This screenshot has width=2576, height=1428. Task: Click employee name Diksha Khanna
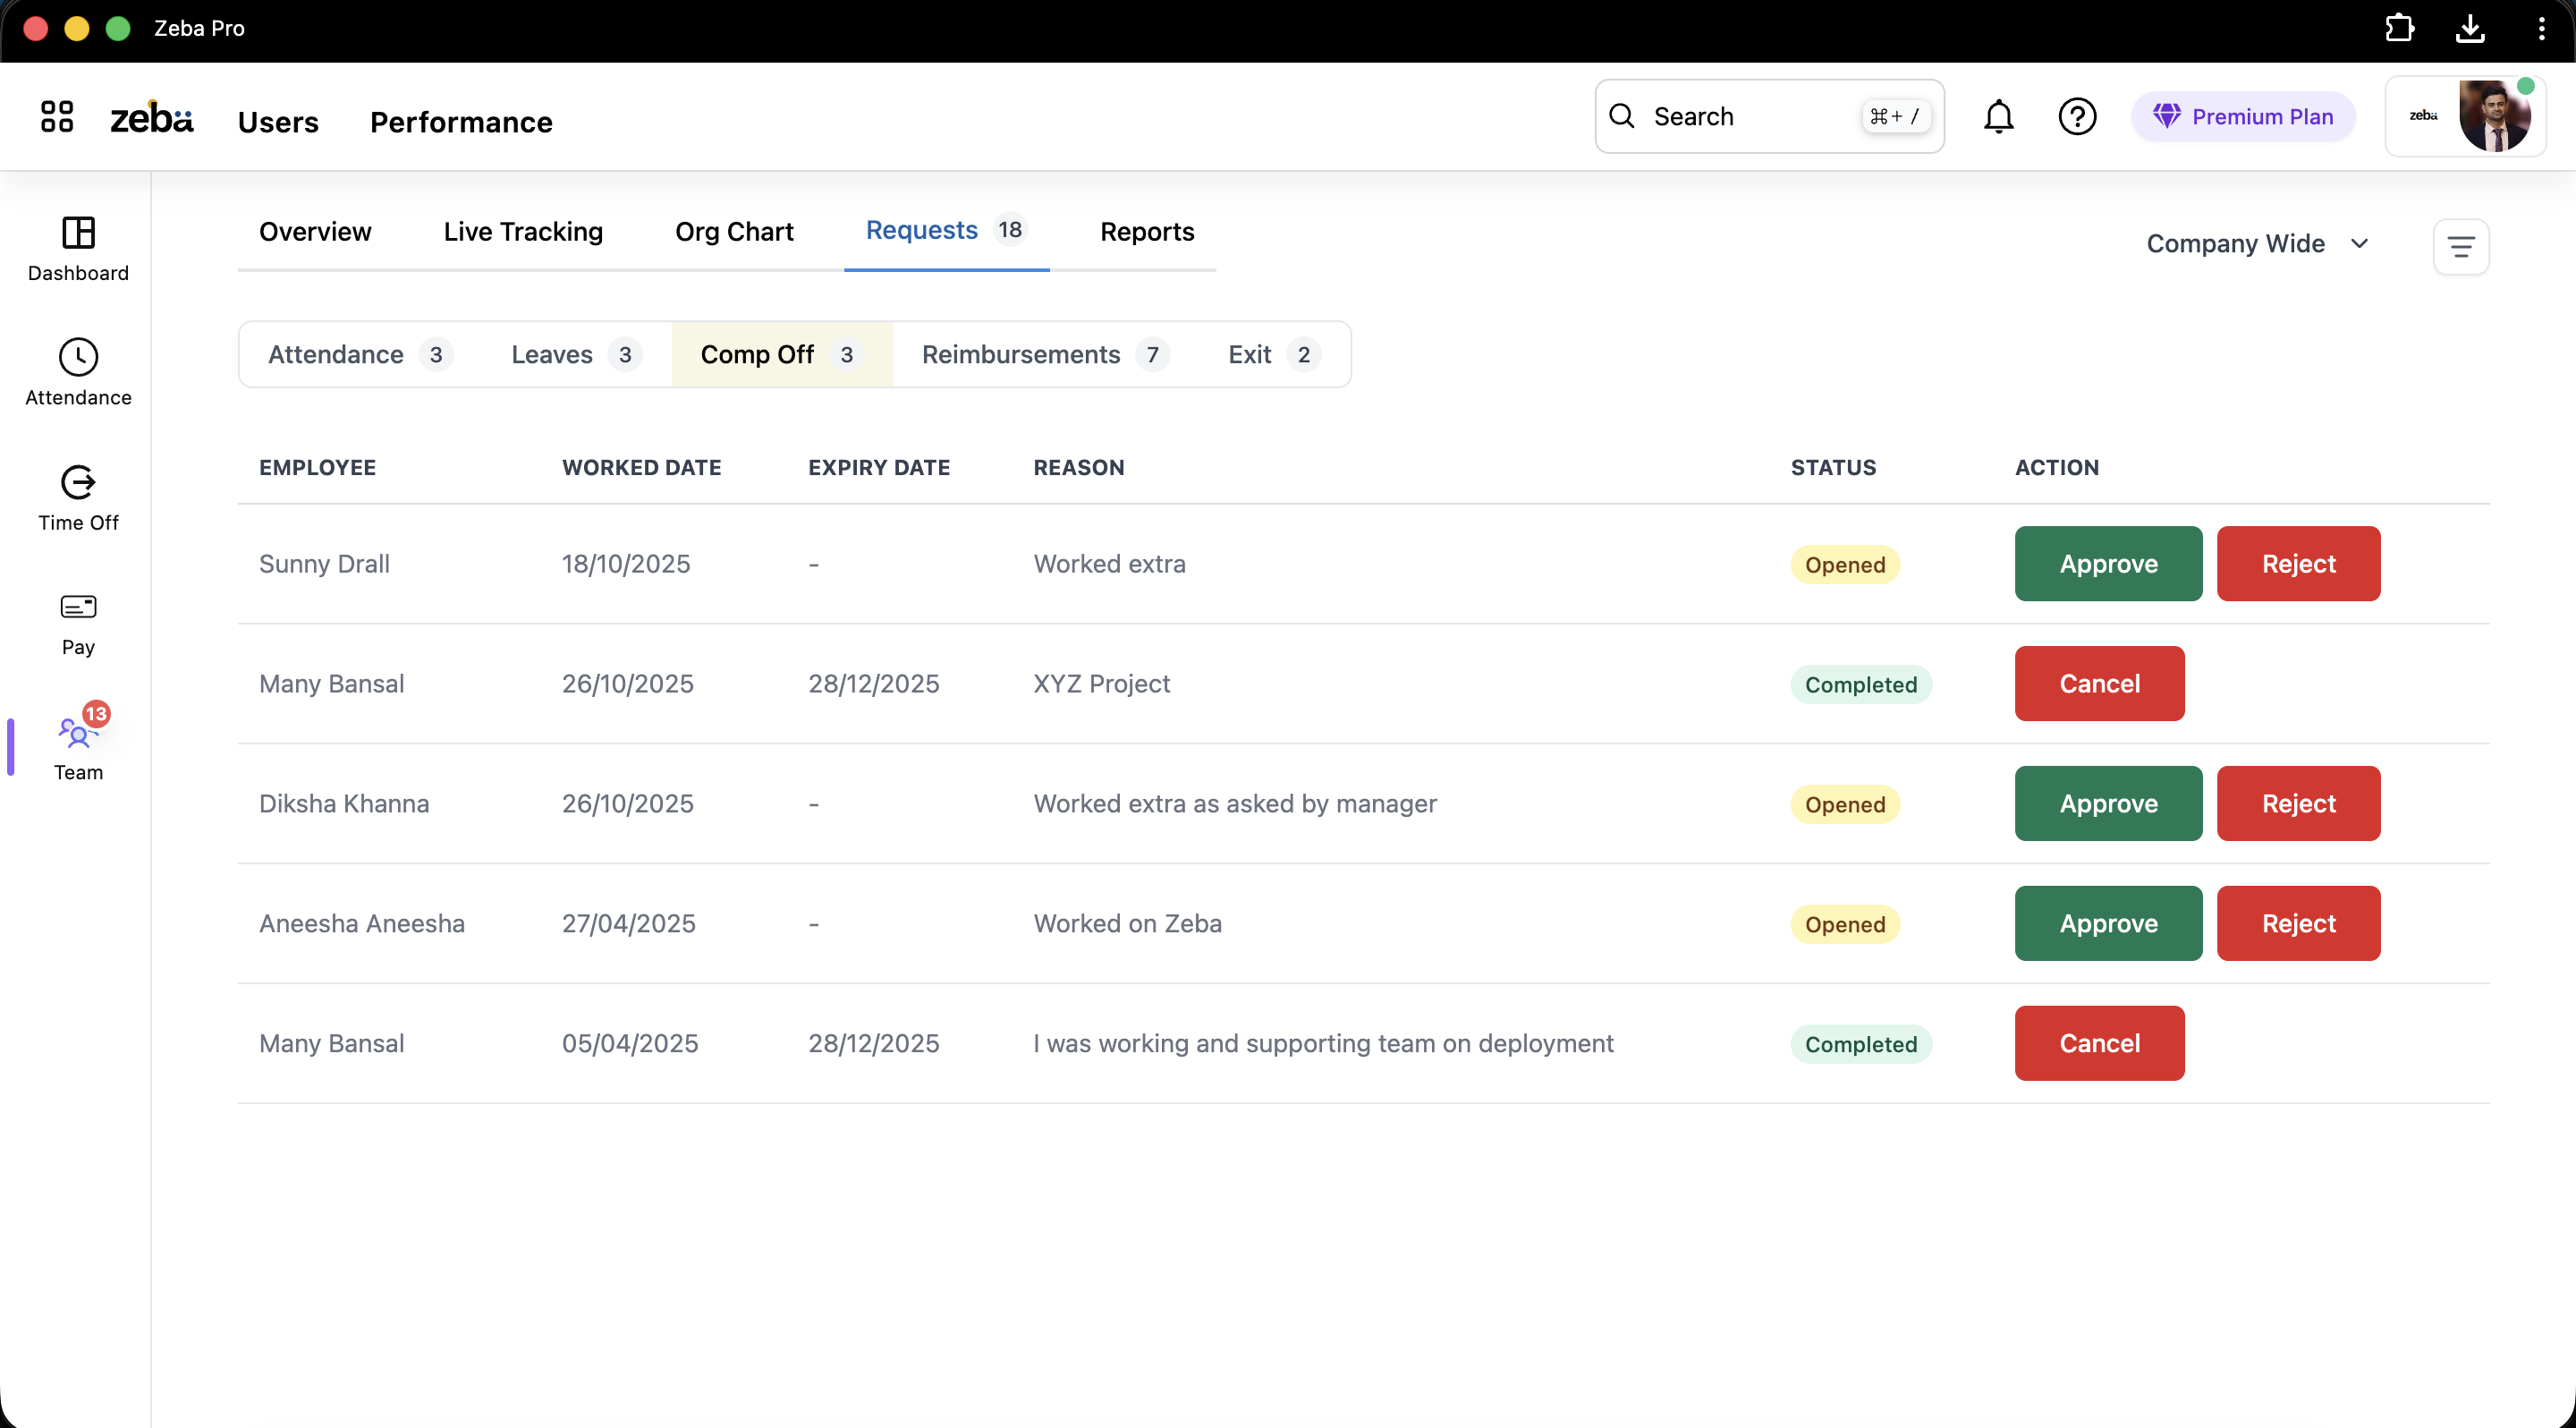[x=344, y=804]
